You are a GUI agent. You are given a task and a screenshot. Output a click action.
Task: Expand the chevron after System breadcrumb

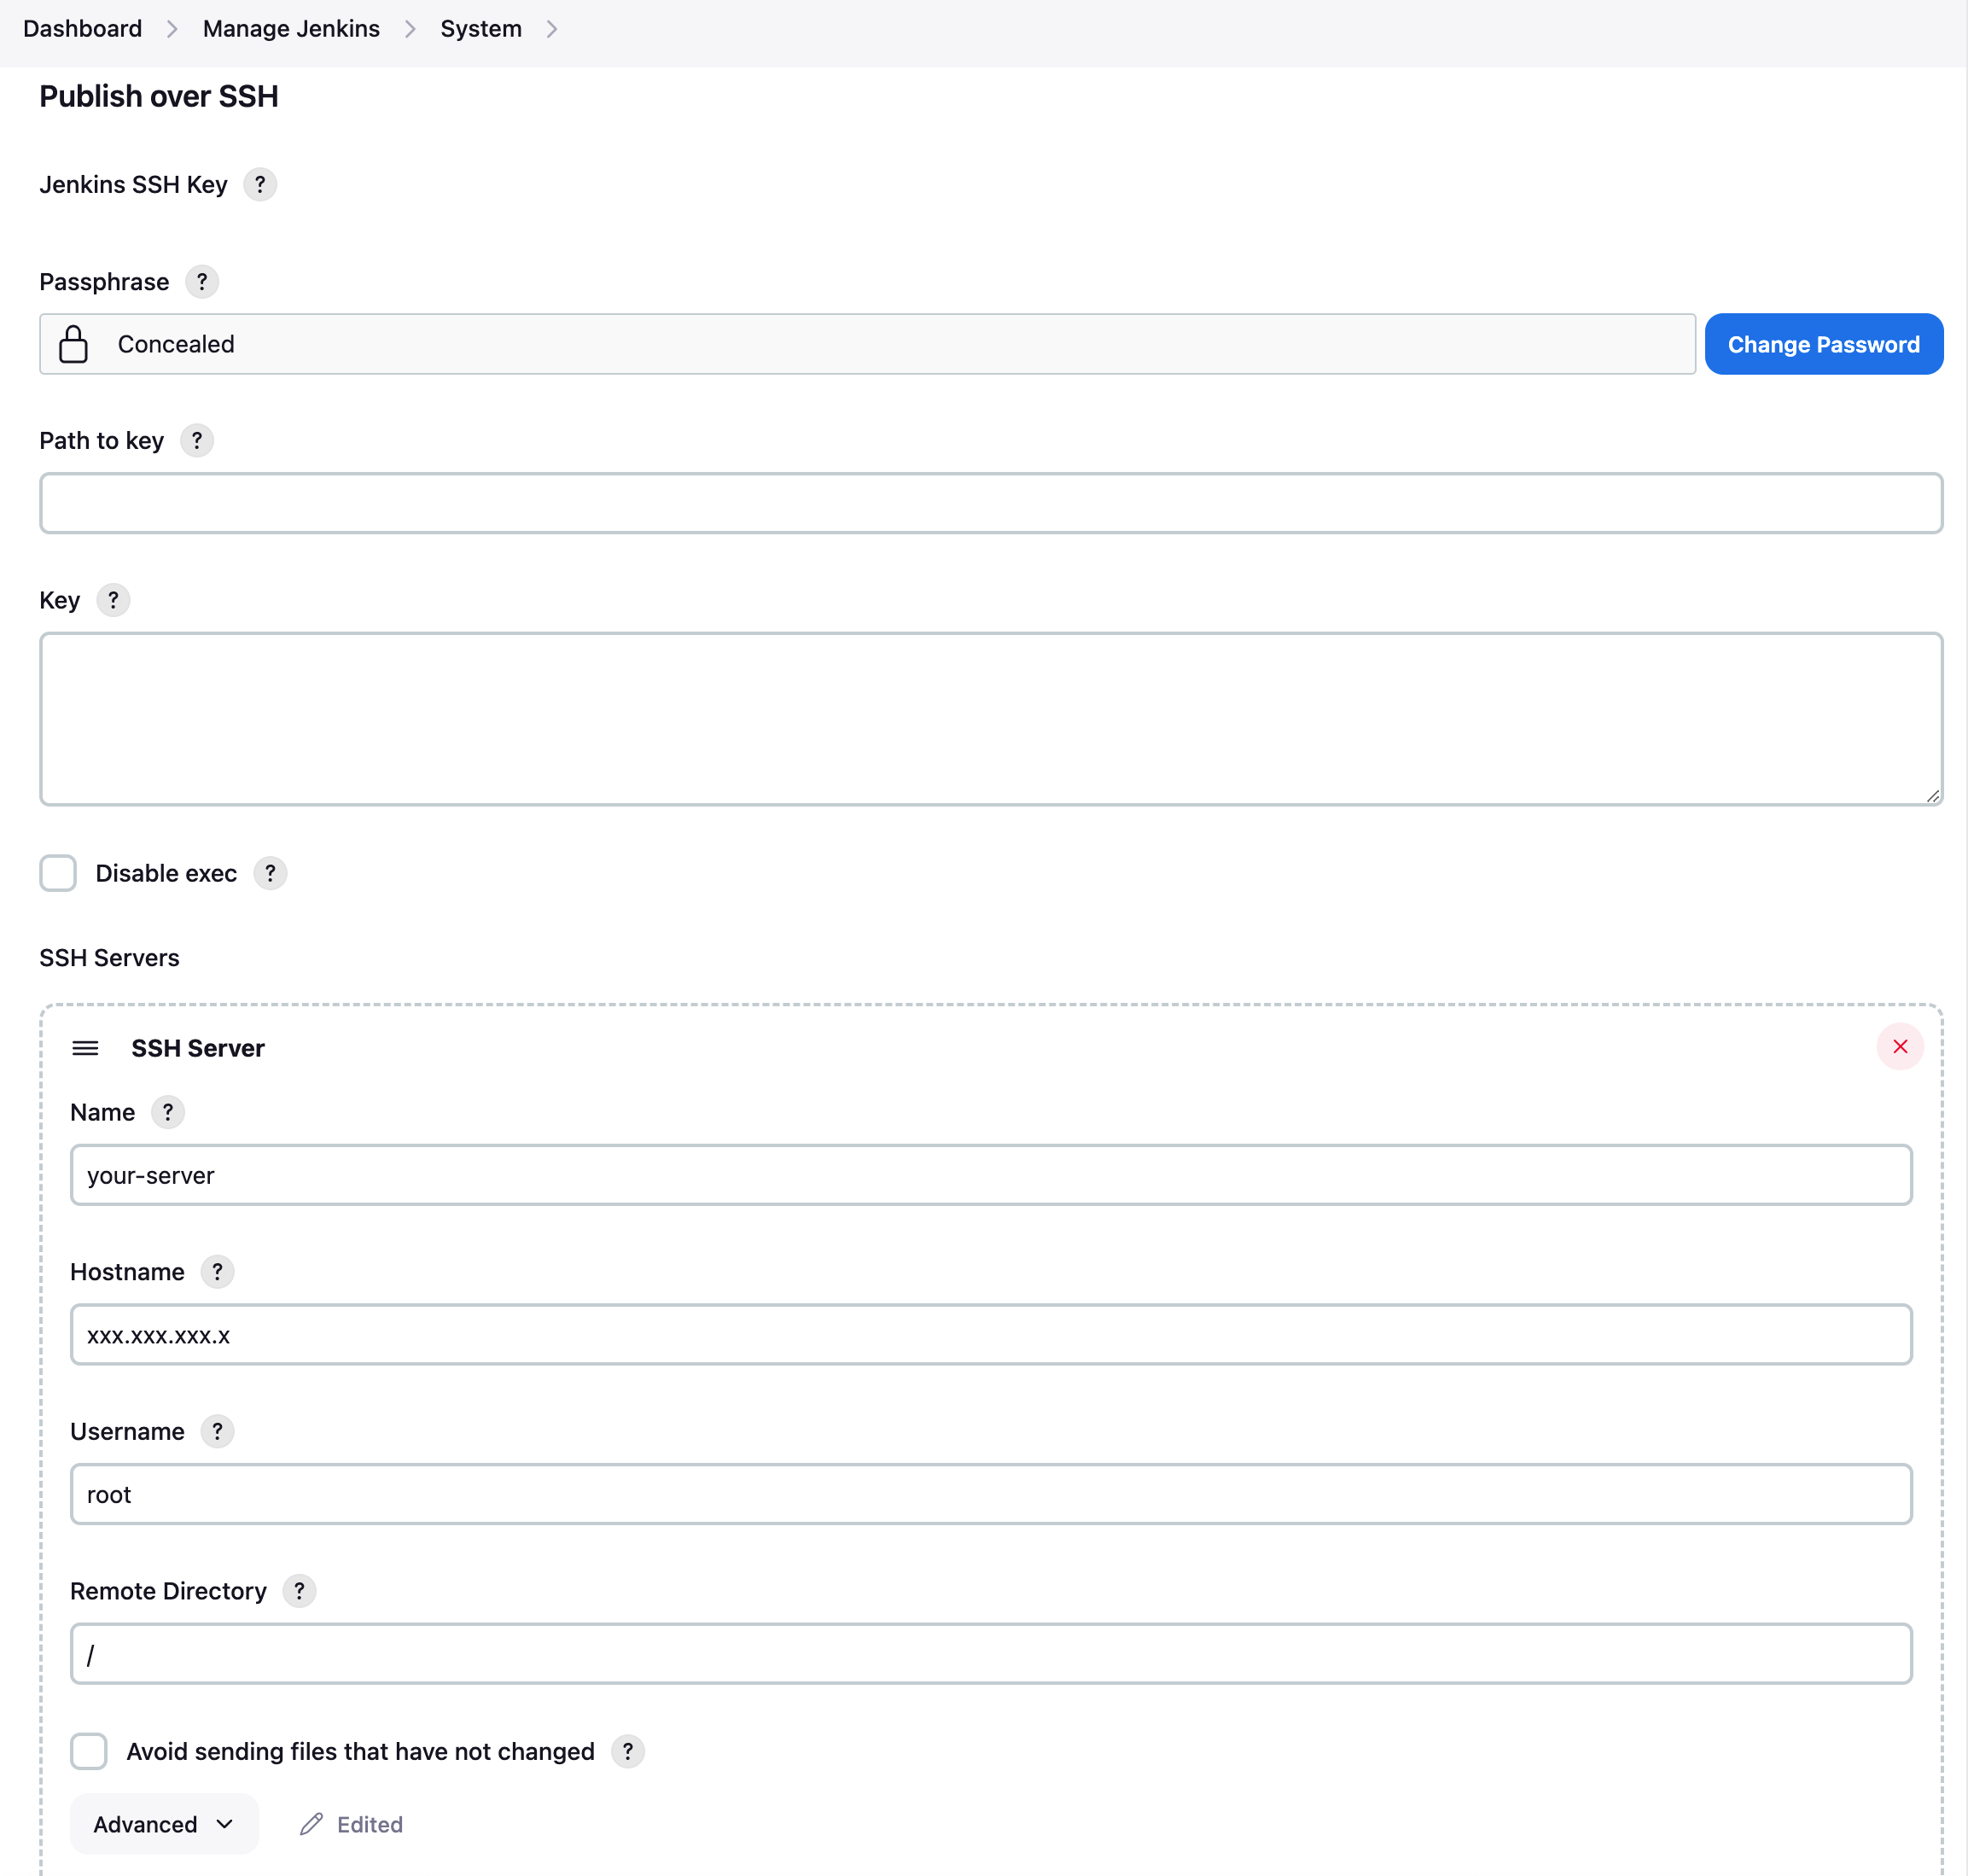pos(552,29)
